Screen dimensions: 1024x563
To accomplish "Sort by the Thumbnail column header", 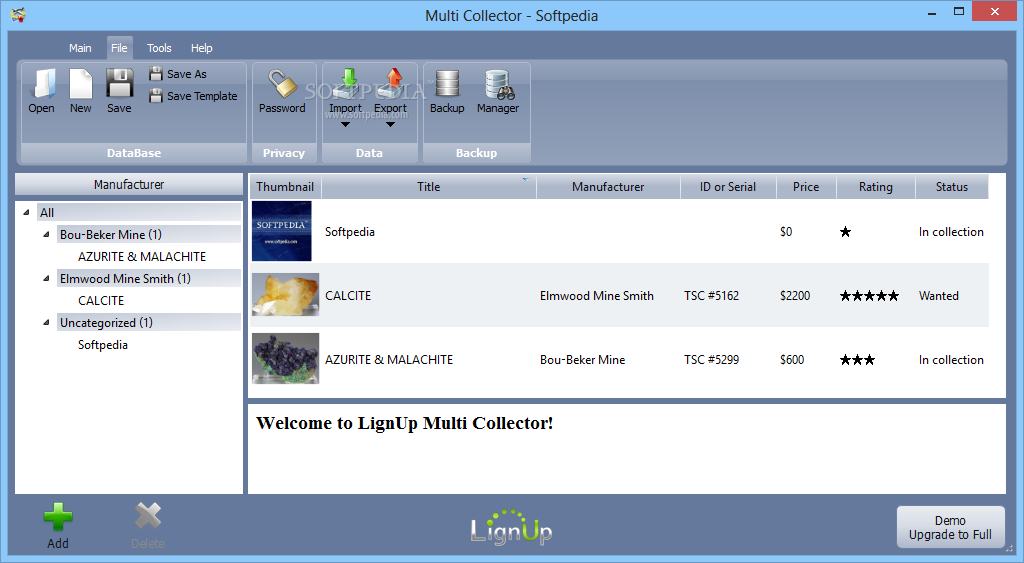I will click(x=285, y=187).
